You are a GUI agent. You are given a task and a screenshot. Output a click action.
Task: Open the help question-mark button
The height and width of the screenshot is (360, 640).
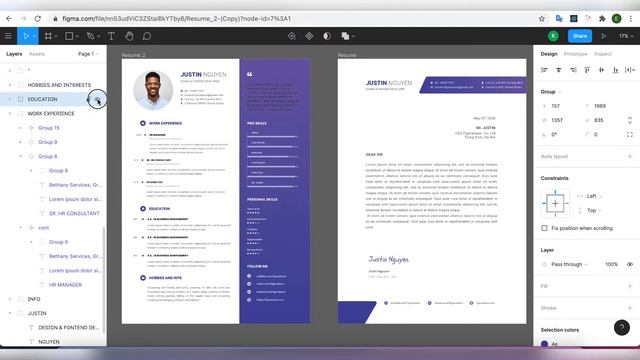point(622,327)
